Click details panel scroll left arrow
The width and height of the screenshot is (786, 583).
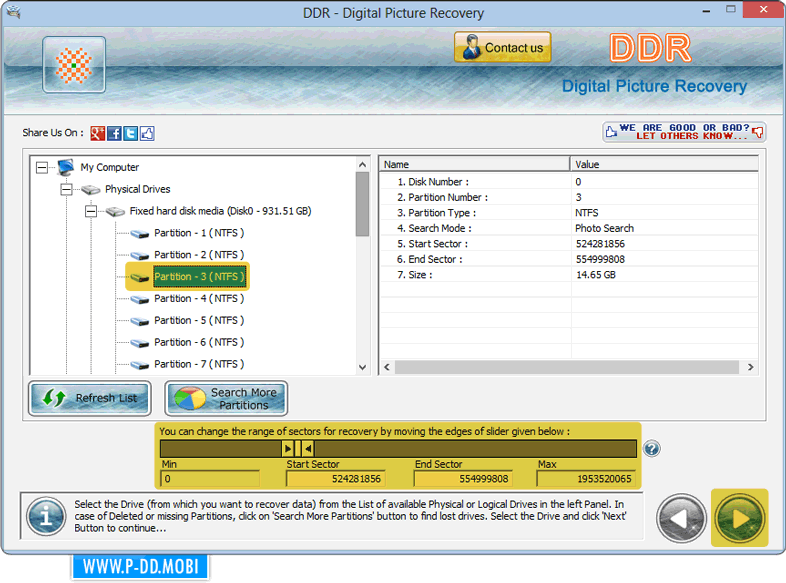tap(387, 367)
